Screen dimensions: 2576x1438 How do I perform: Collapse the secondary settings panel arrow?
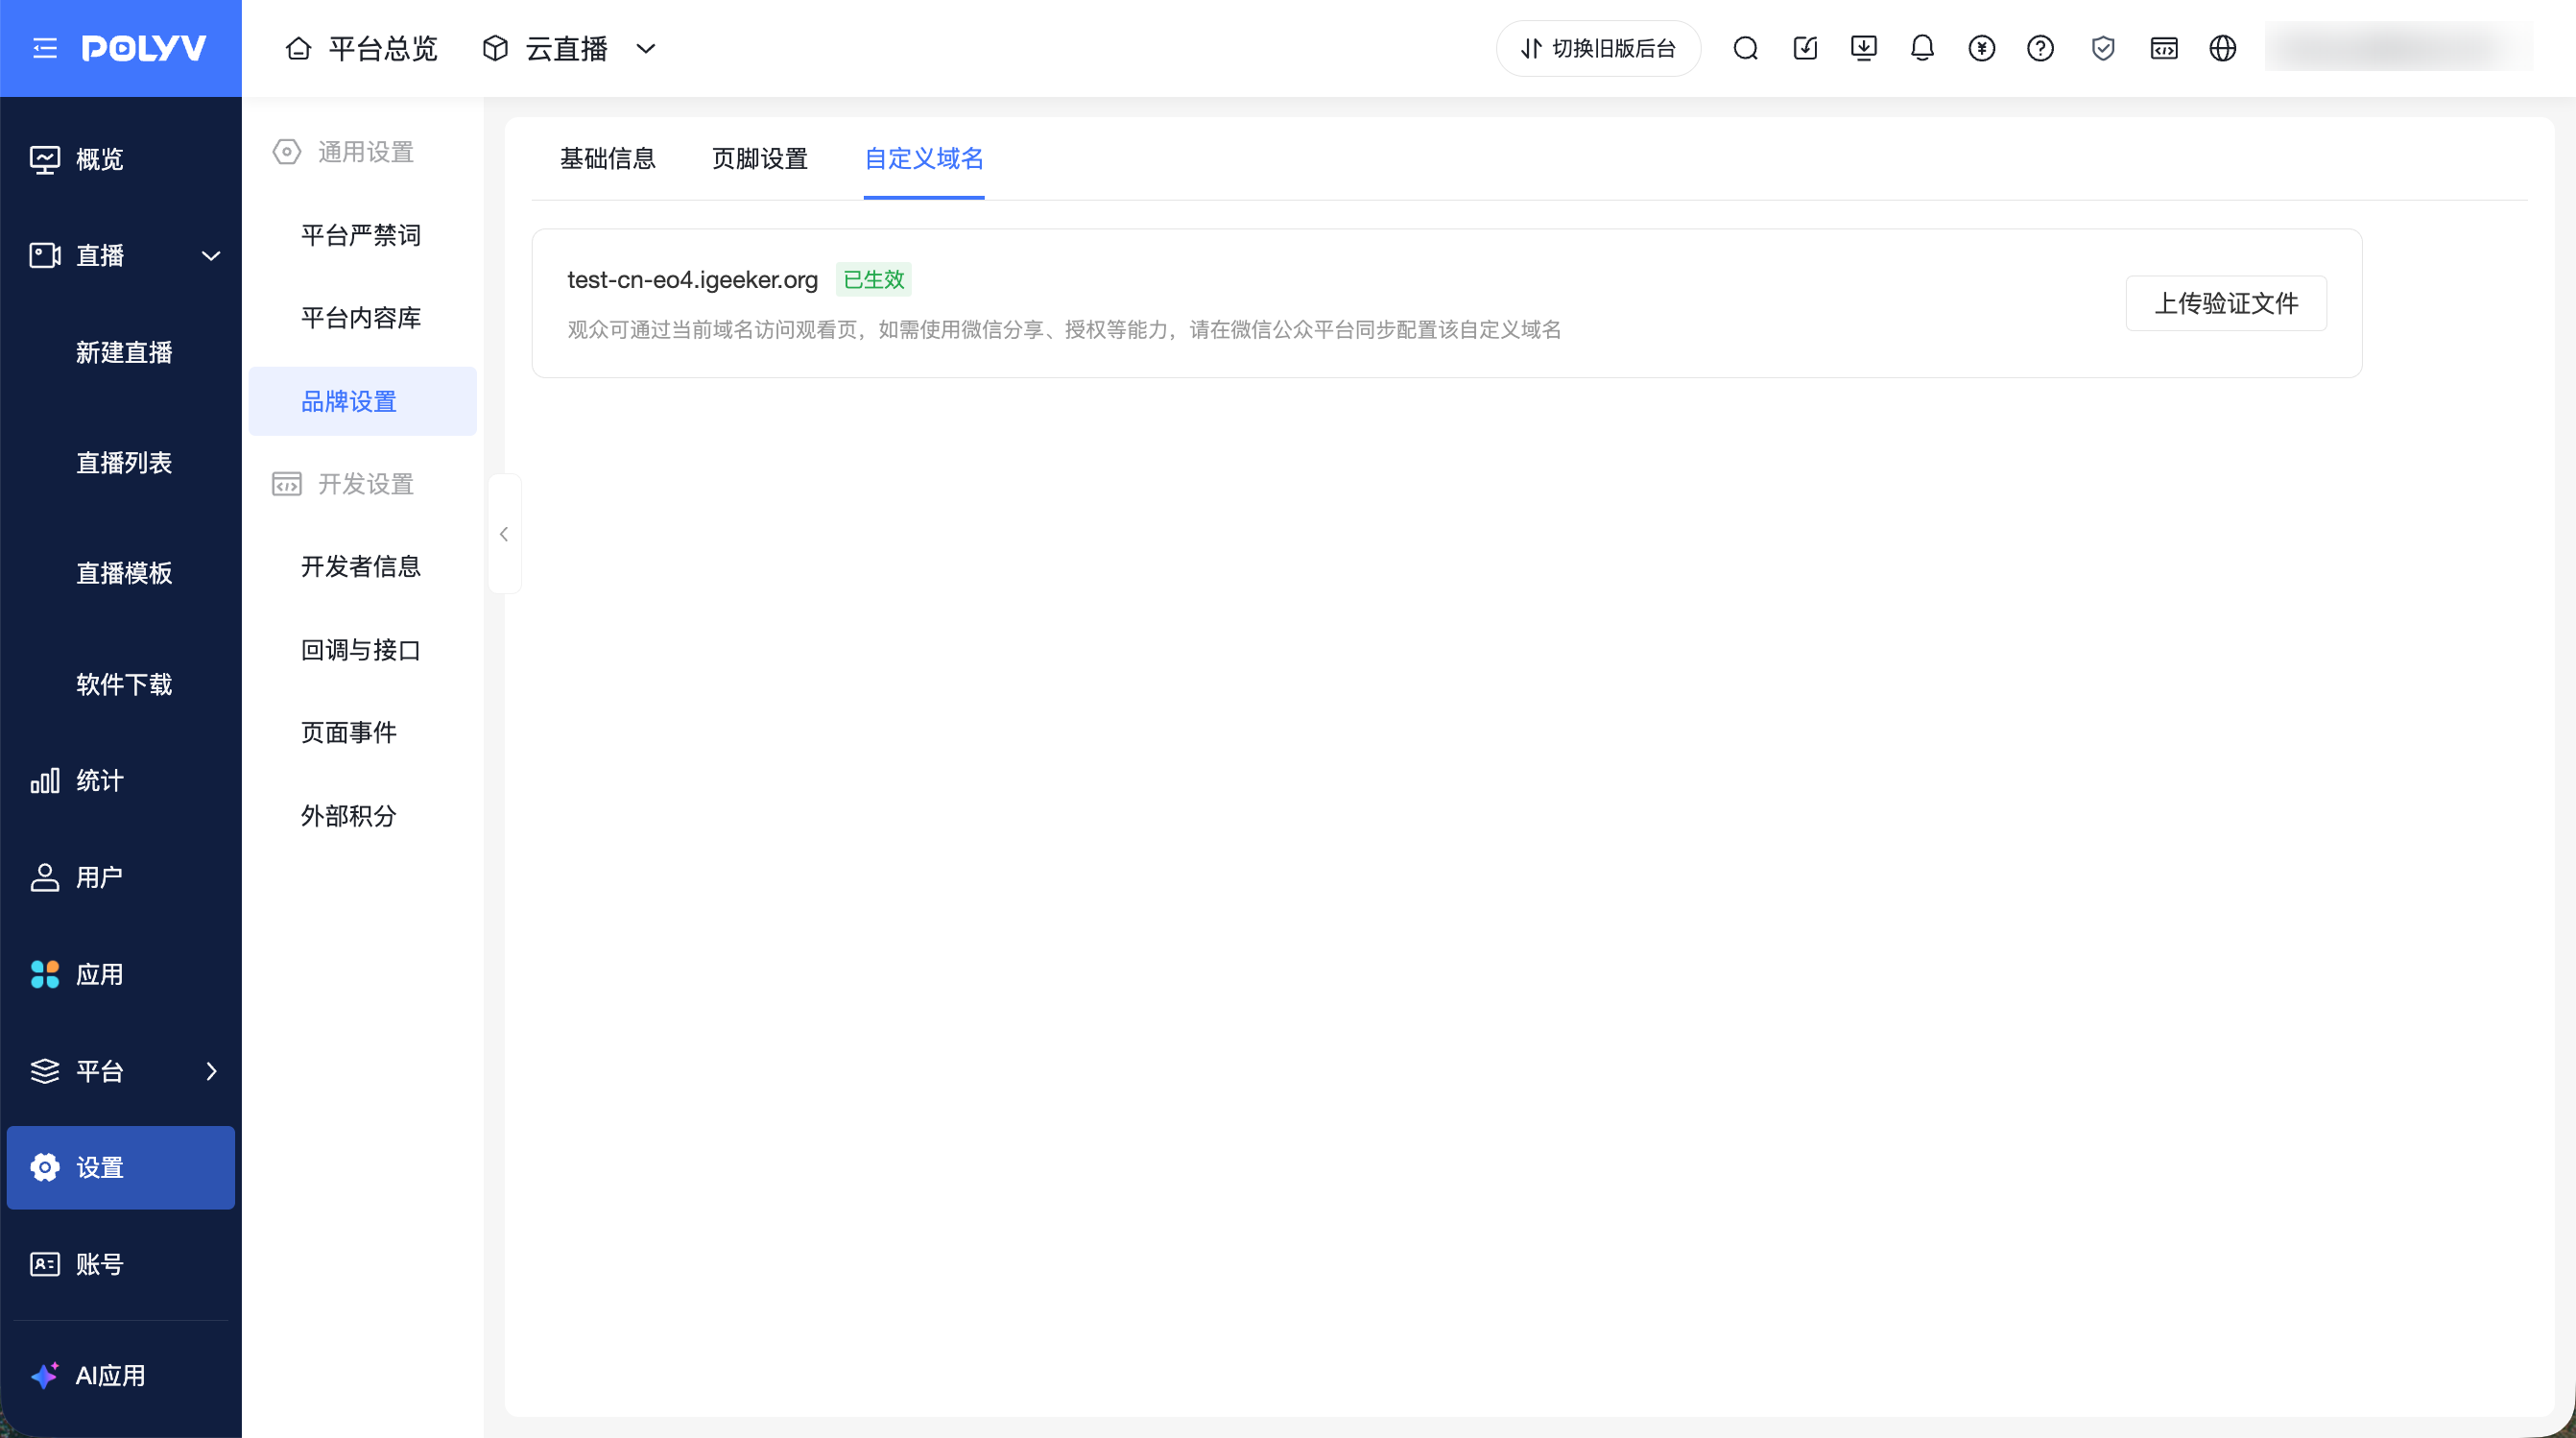point(504,534)
